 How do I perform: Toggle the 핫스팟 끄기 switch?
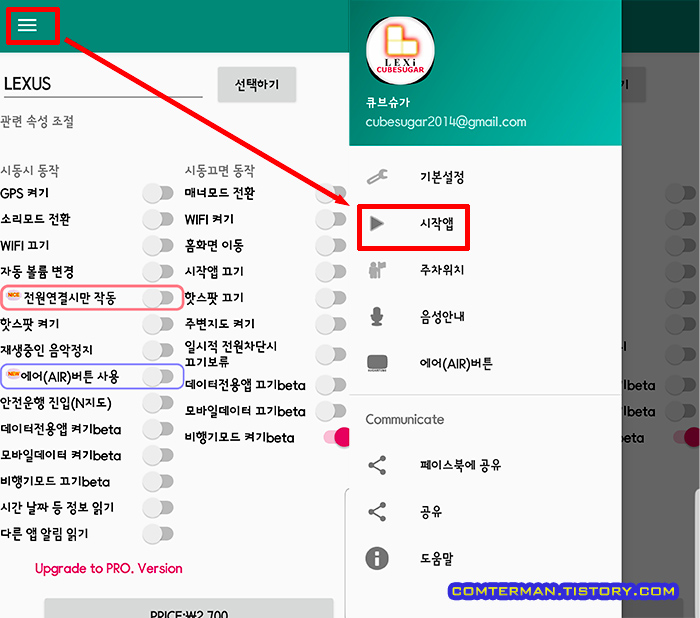point(331,298)
